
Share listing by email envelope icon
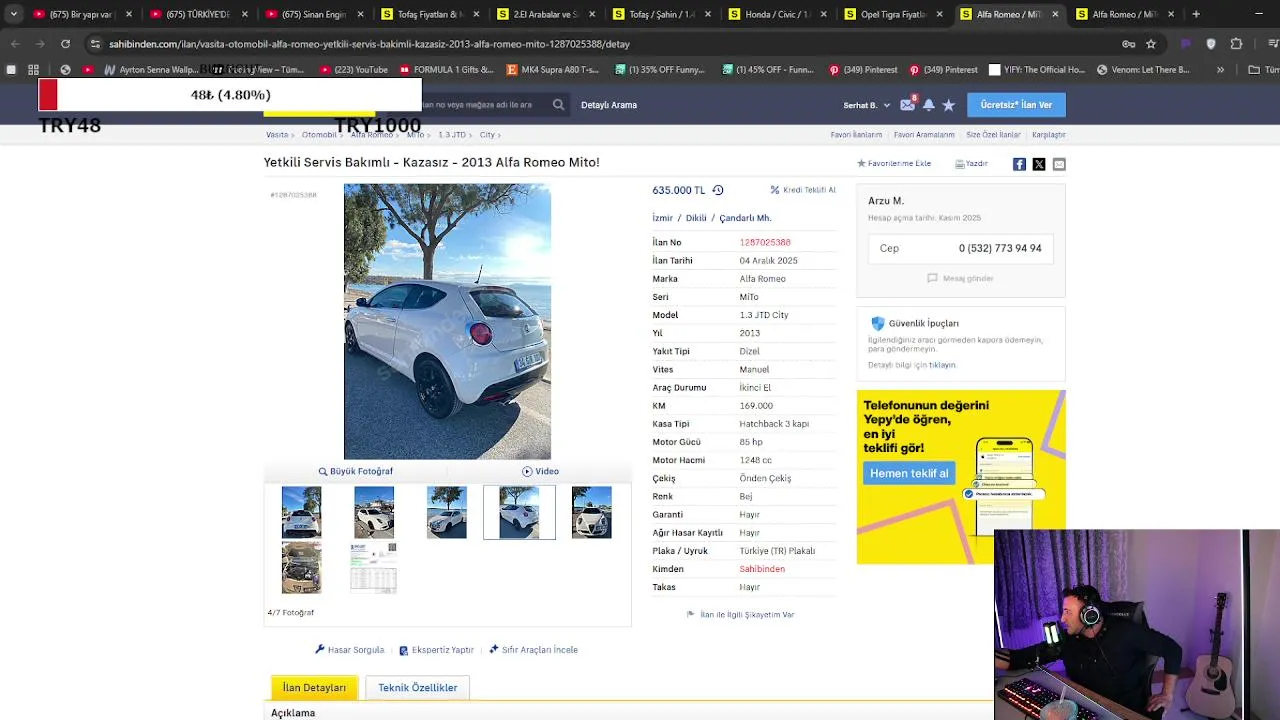tap(1059, 164)
